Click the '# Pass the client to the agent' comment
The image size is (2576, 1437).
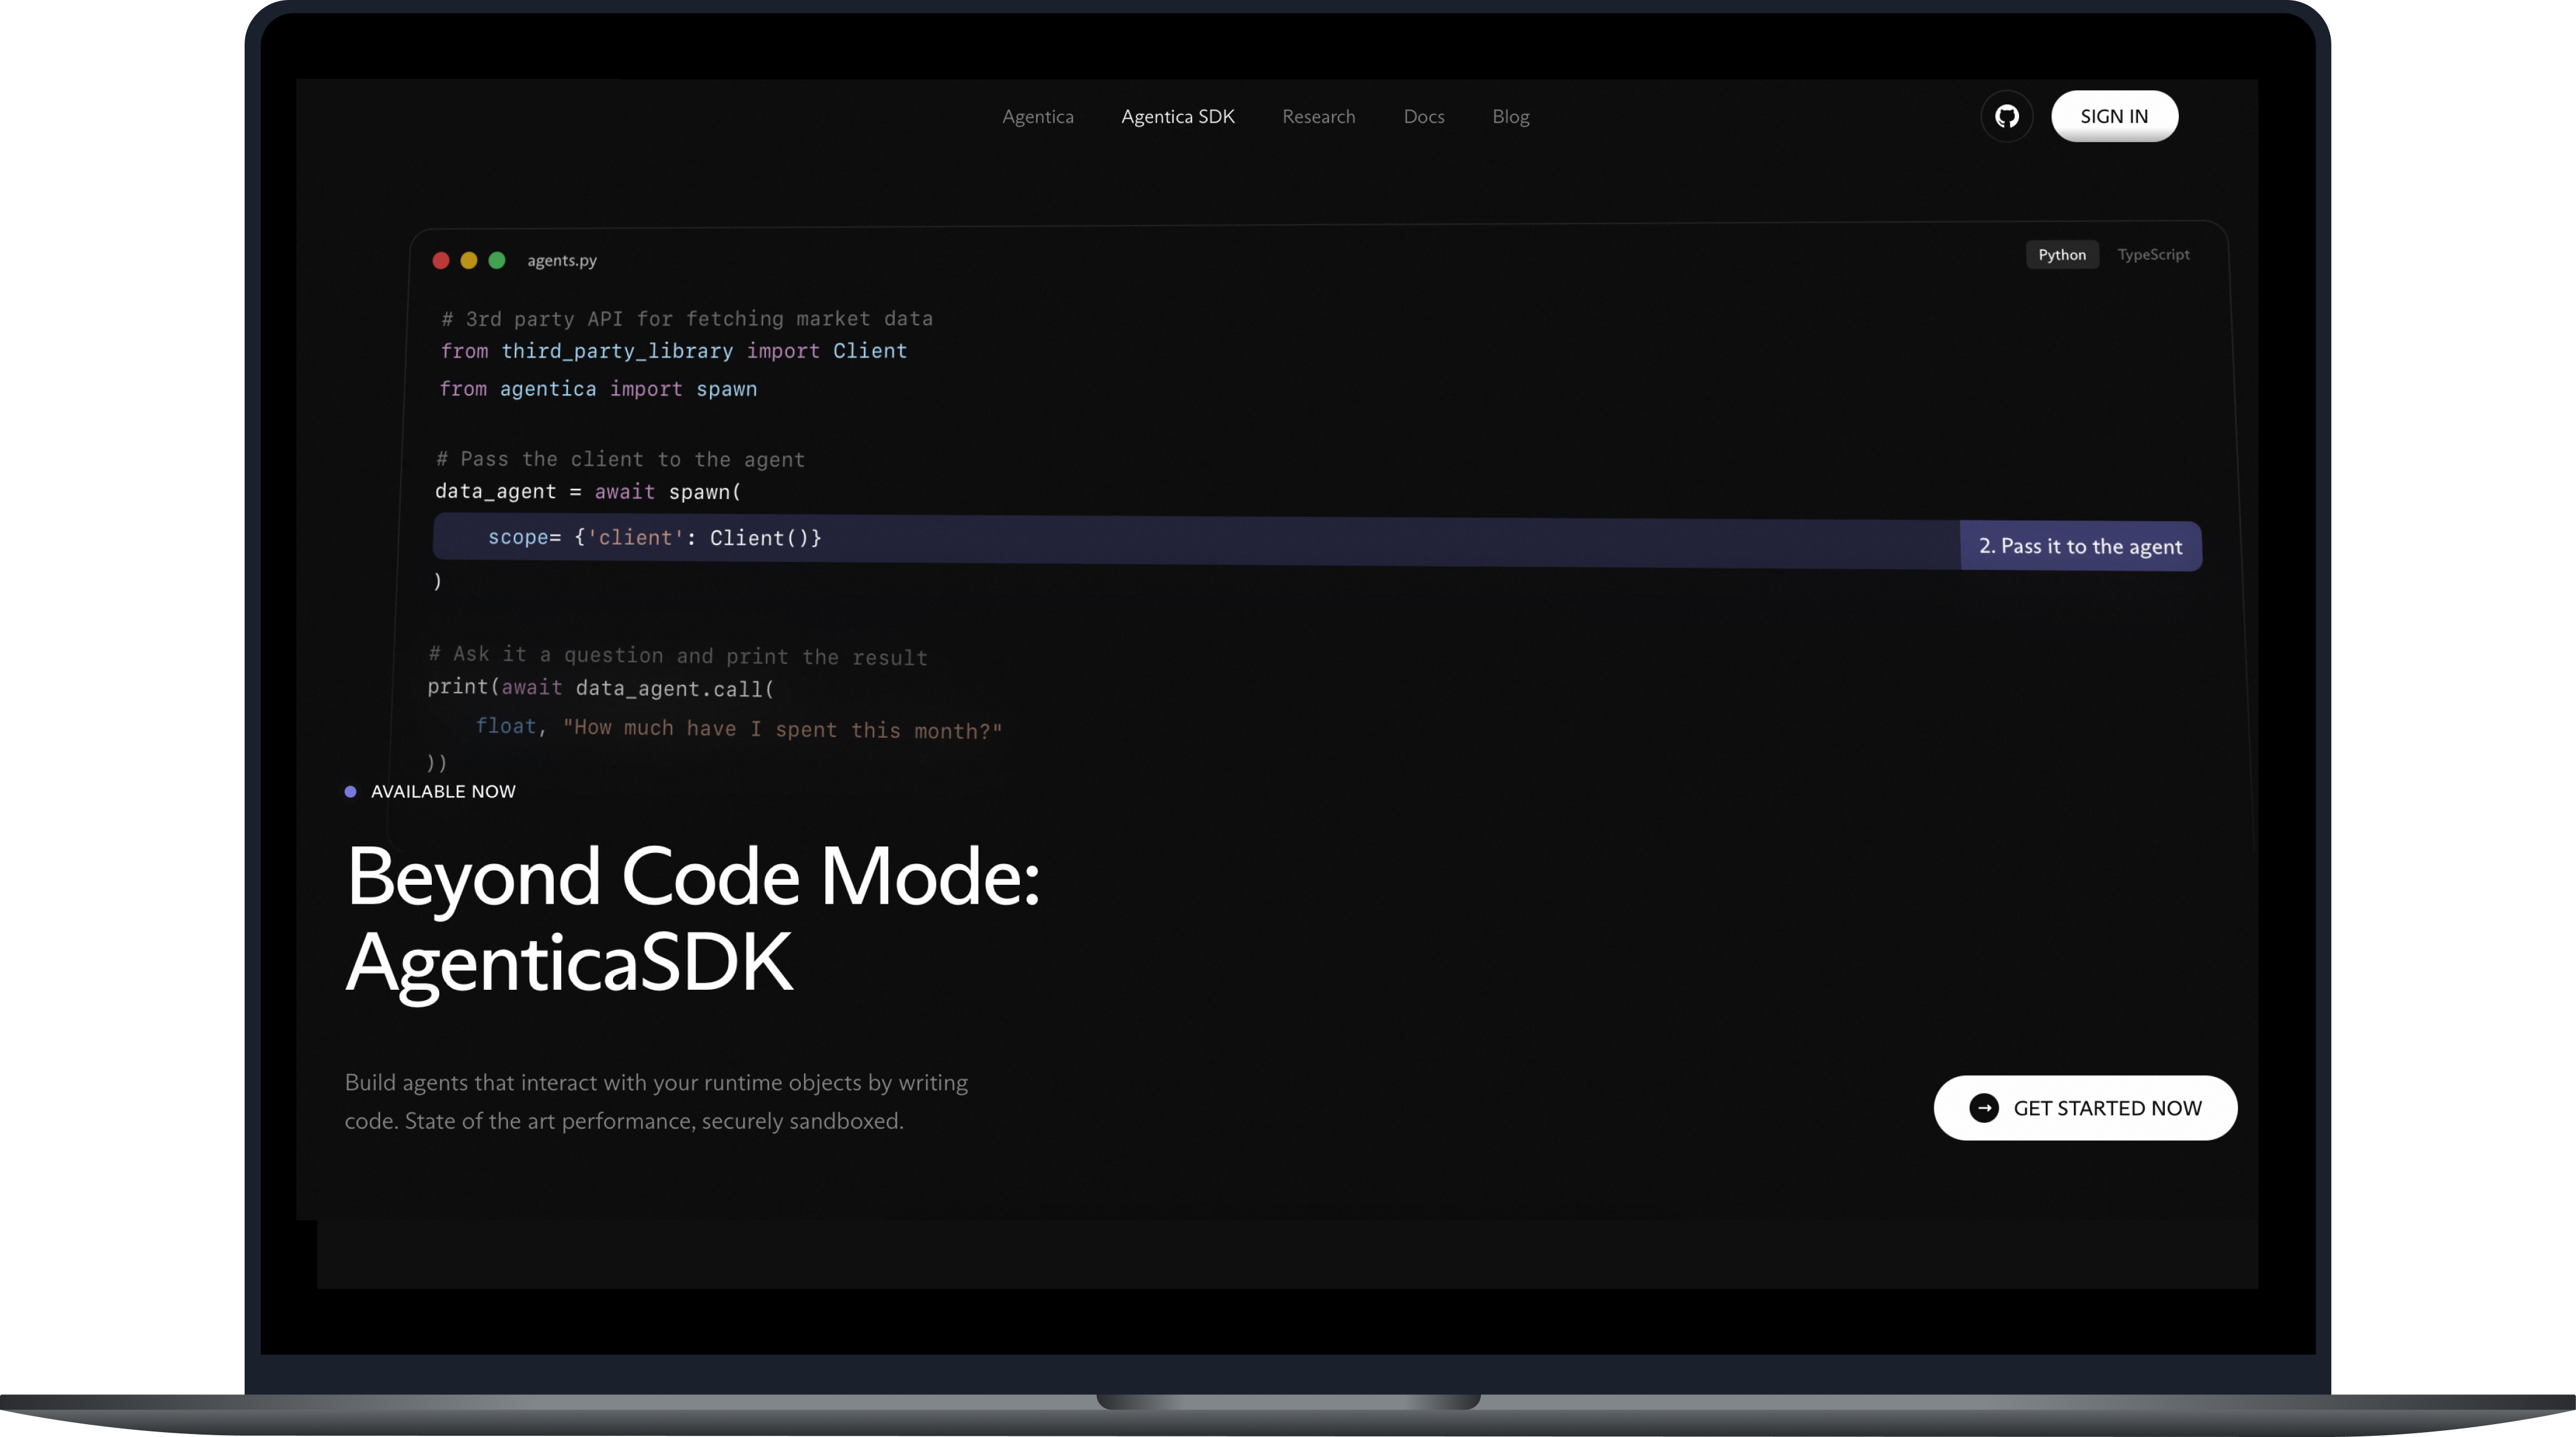620,459
